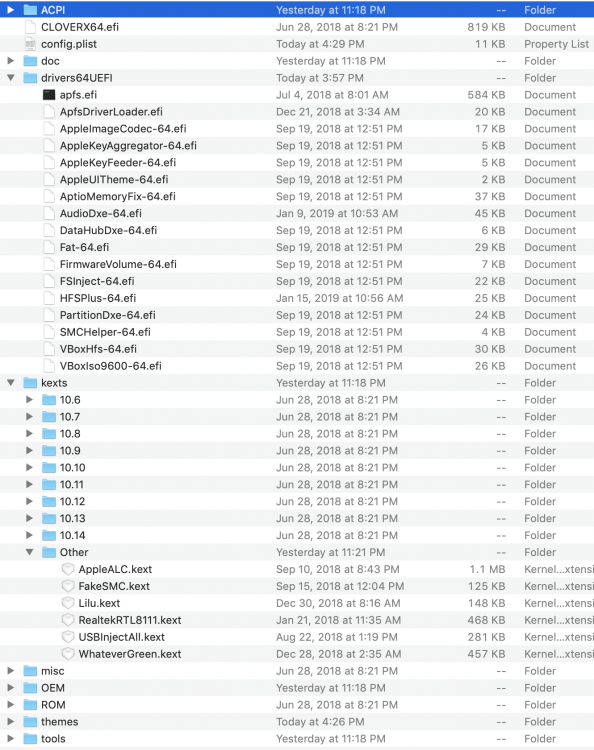
Task: Expand the themes folder triangle
Action: point(11,721)
